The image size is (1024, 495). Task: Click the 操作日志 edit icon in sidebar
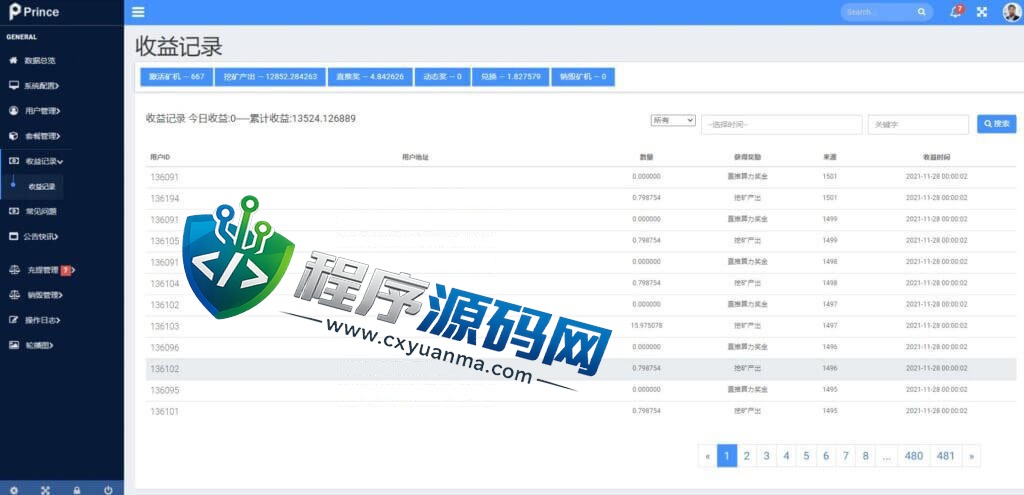(13, 320)
